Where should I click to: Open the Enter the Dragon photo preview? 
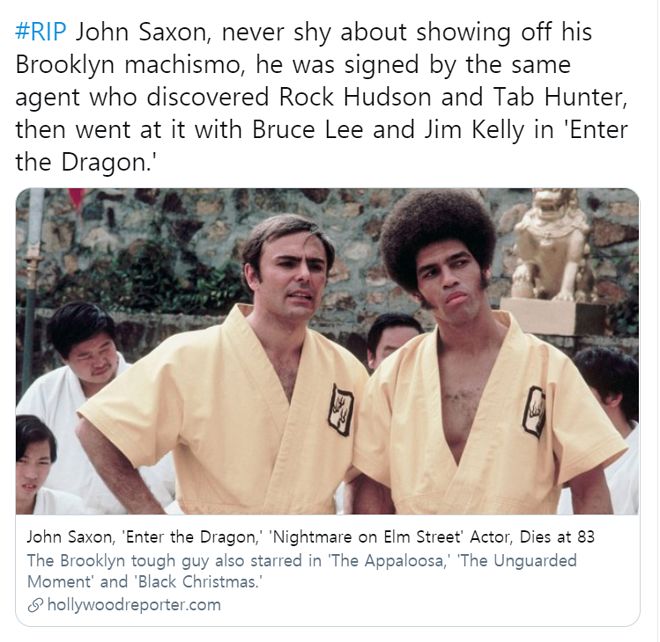point(327,351)
